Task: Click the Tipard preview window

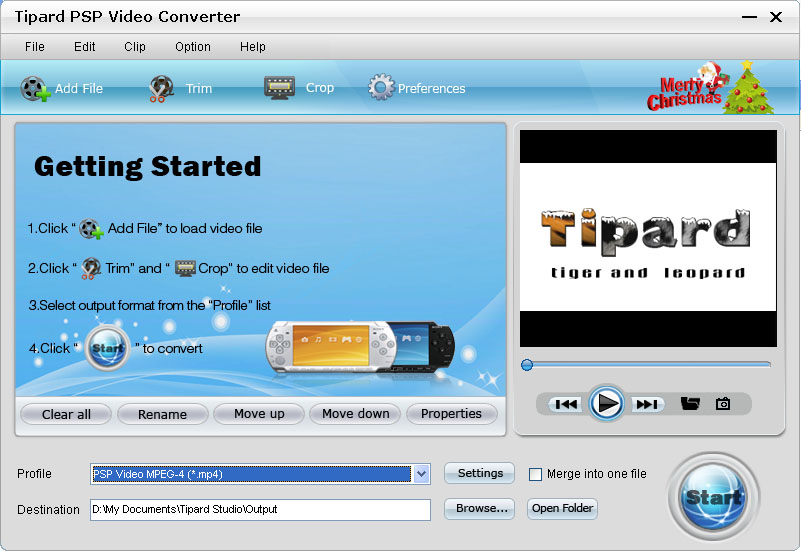Action: click(648, 238)
